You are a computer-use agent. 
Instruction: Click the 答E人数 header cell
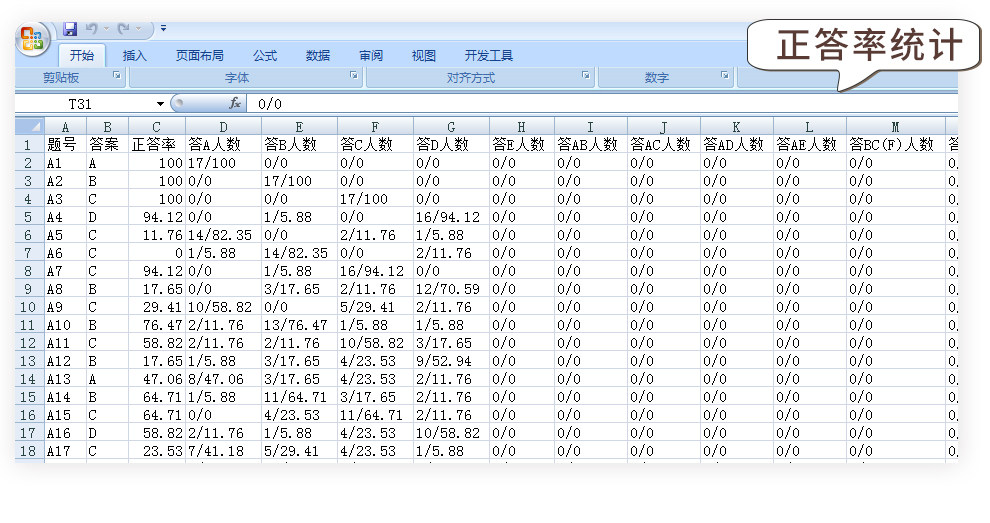(x=522, y=145)
